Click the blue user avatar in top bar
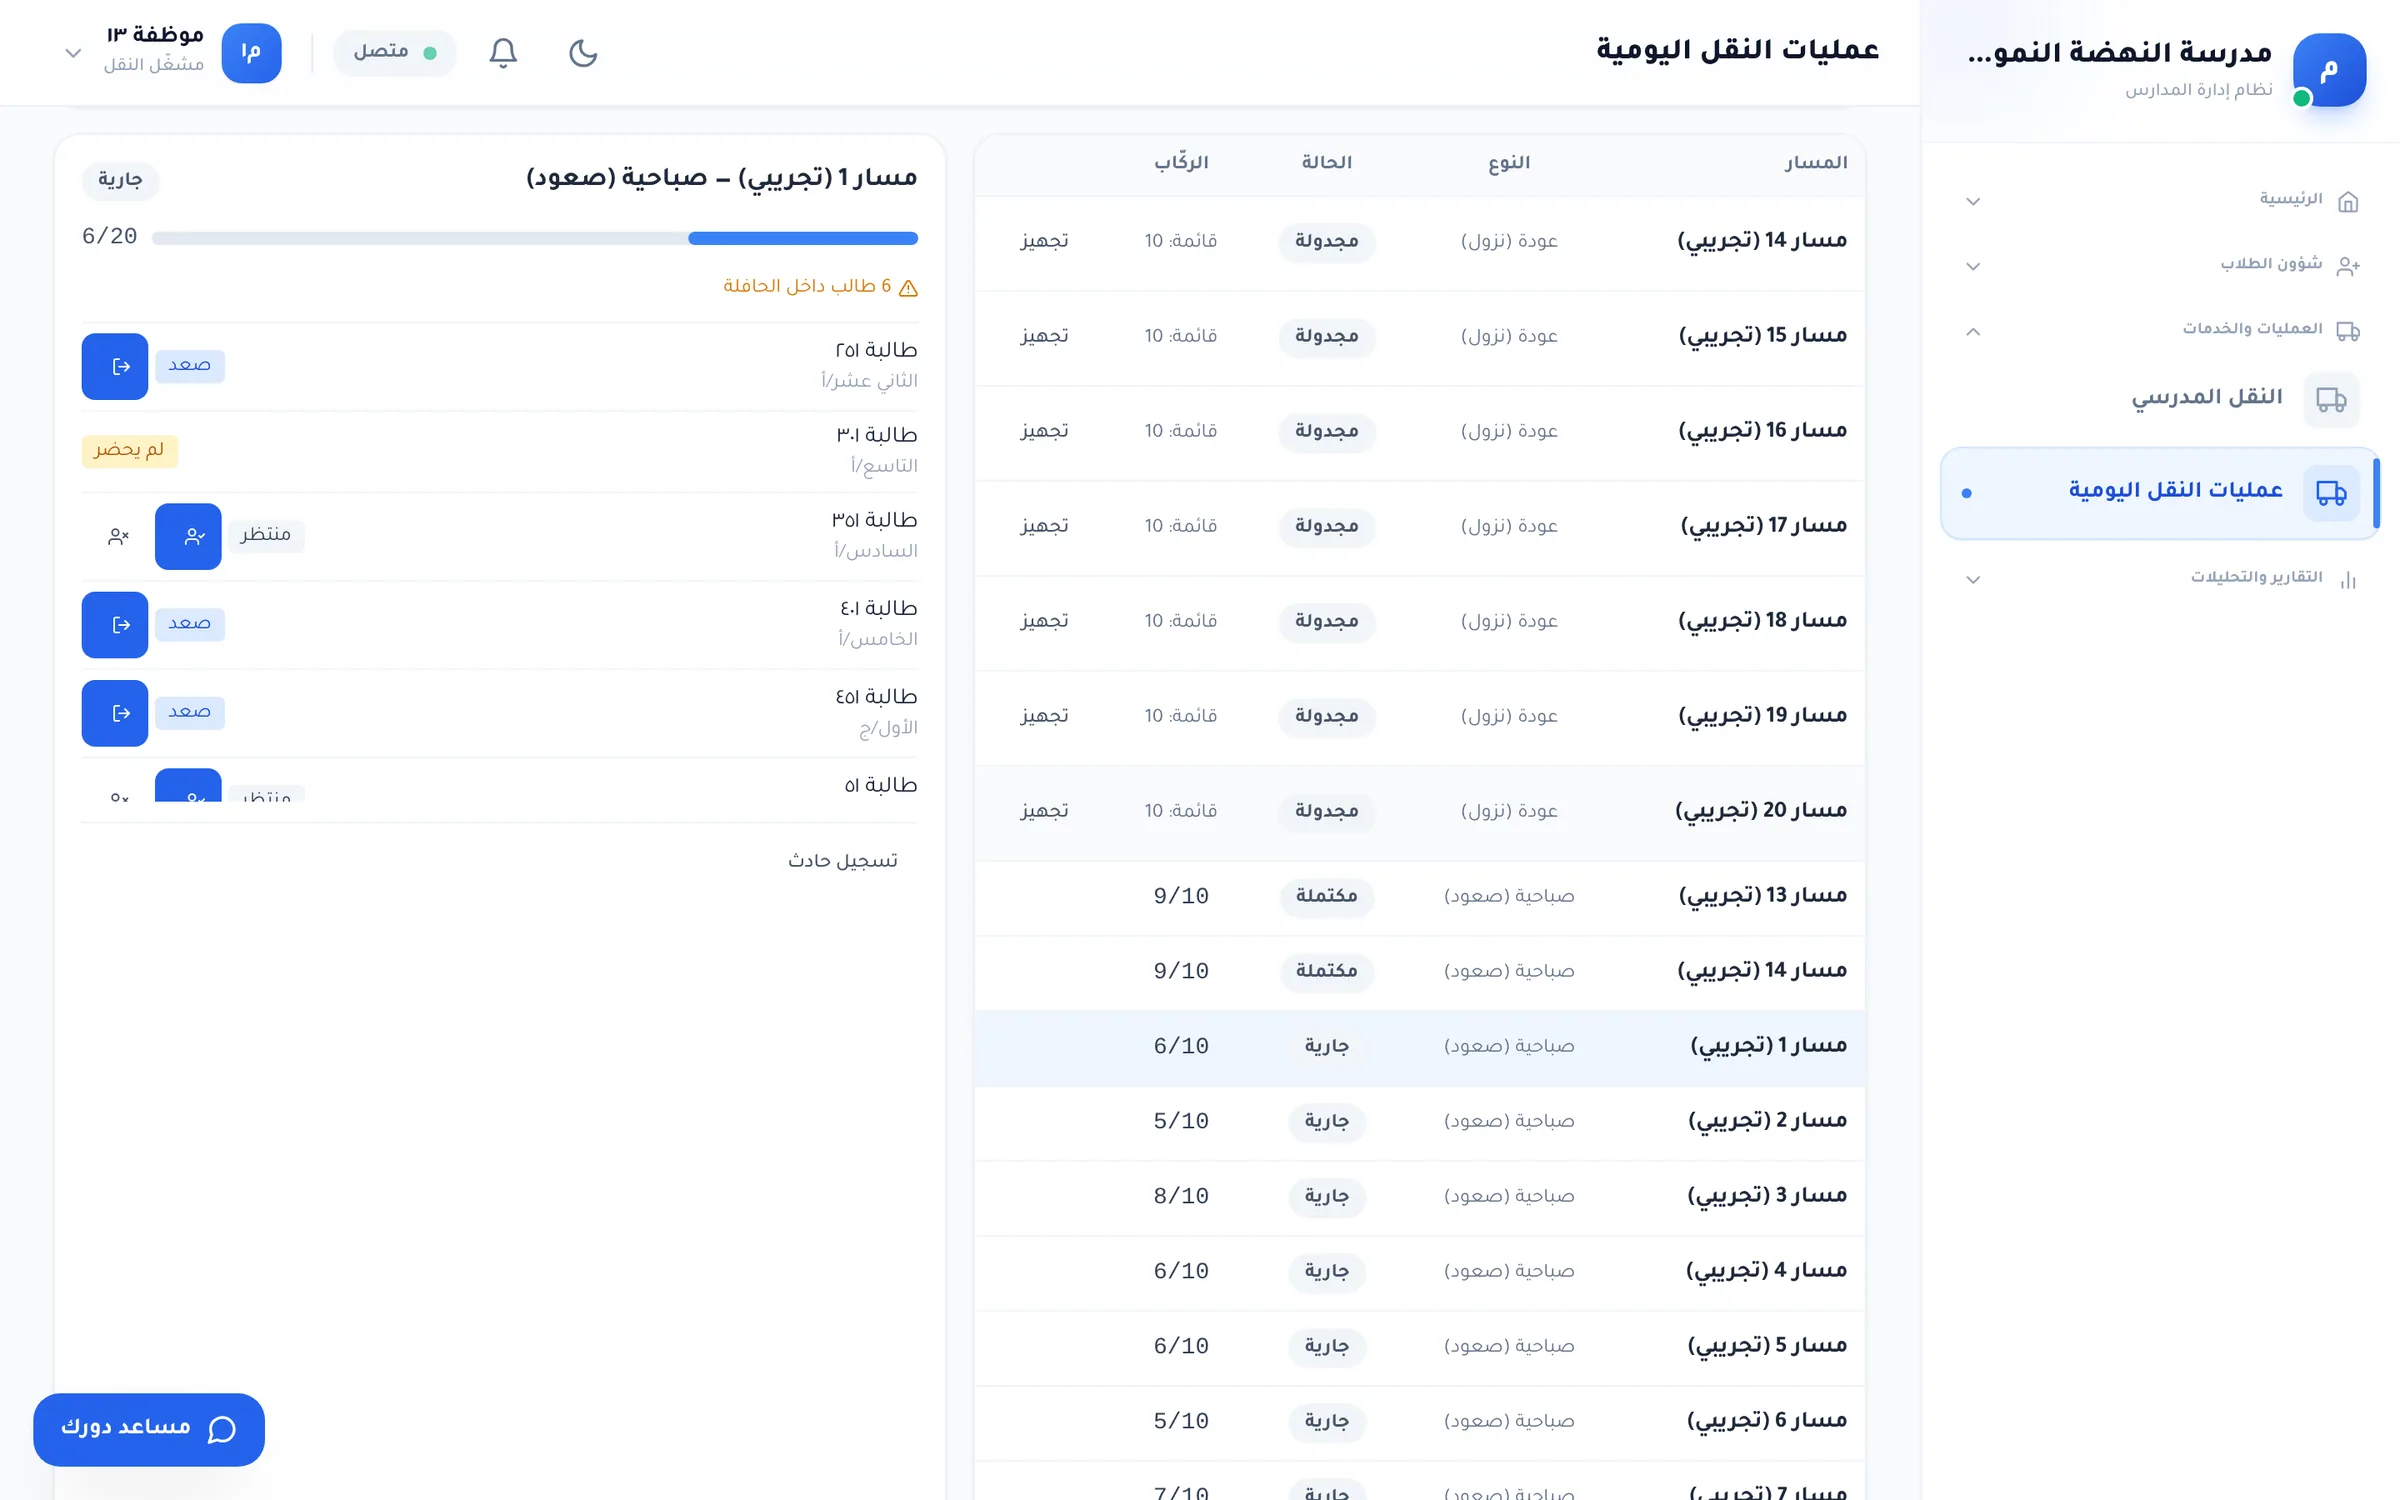This screenshot has height=1500, width=2400. [251, 53]
